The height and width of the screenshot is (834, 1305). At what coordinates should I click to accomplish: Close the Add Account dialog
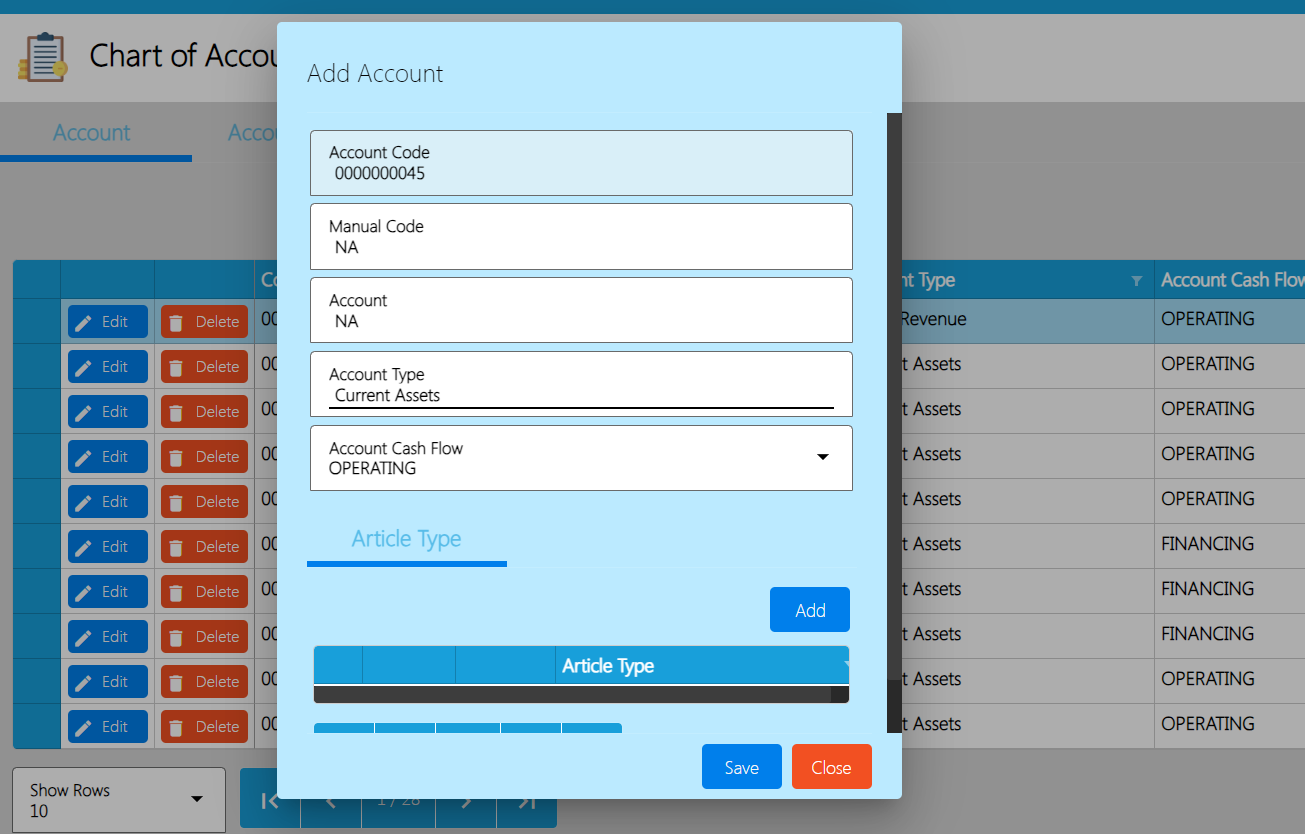pyautogui.click(x=831, y=767)
